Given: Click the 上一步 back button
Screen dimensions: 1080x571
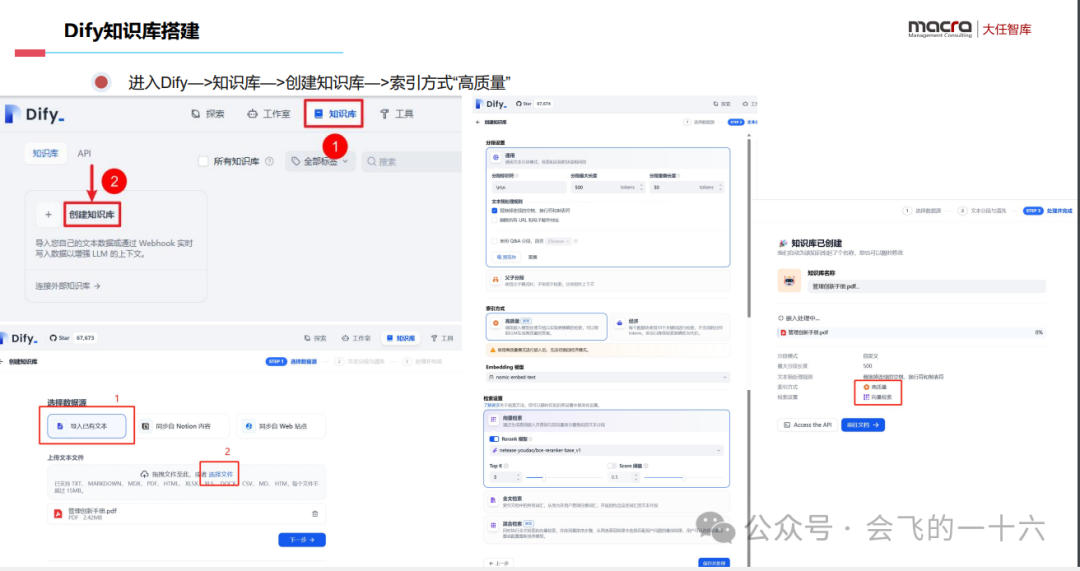Looking at the screenshot, I should coord(499,563).
